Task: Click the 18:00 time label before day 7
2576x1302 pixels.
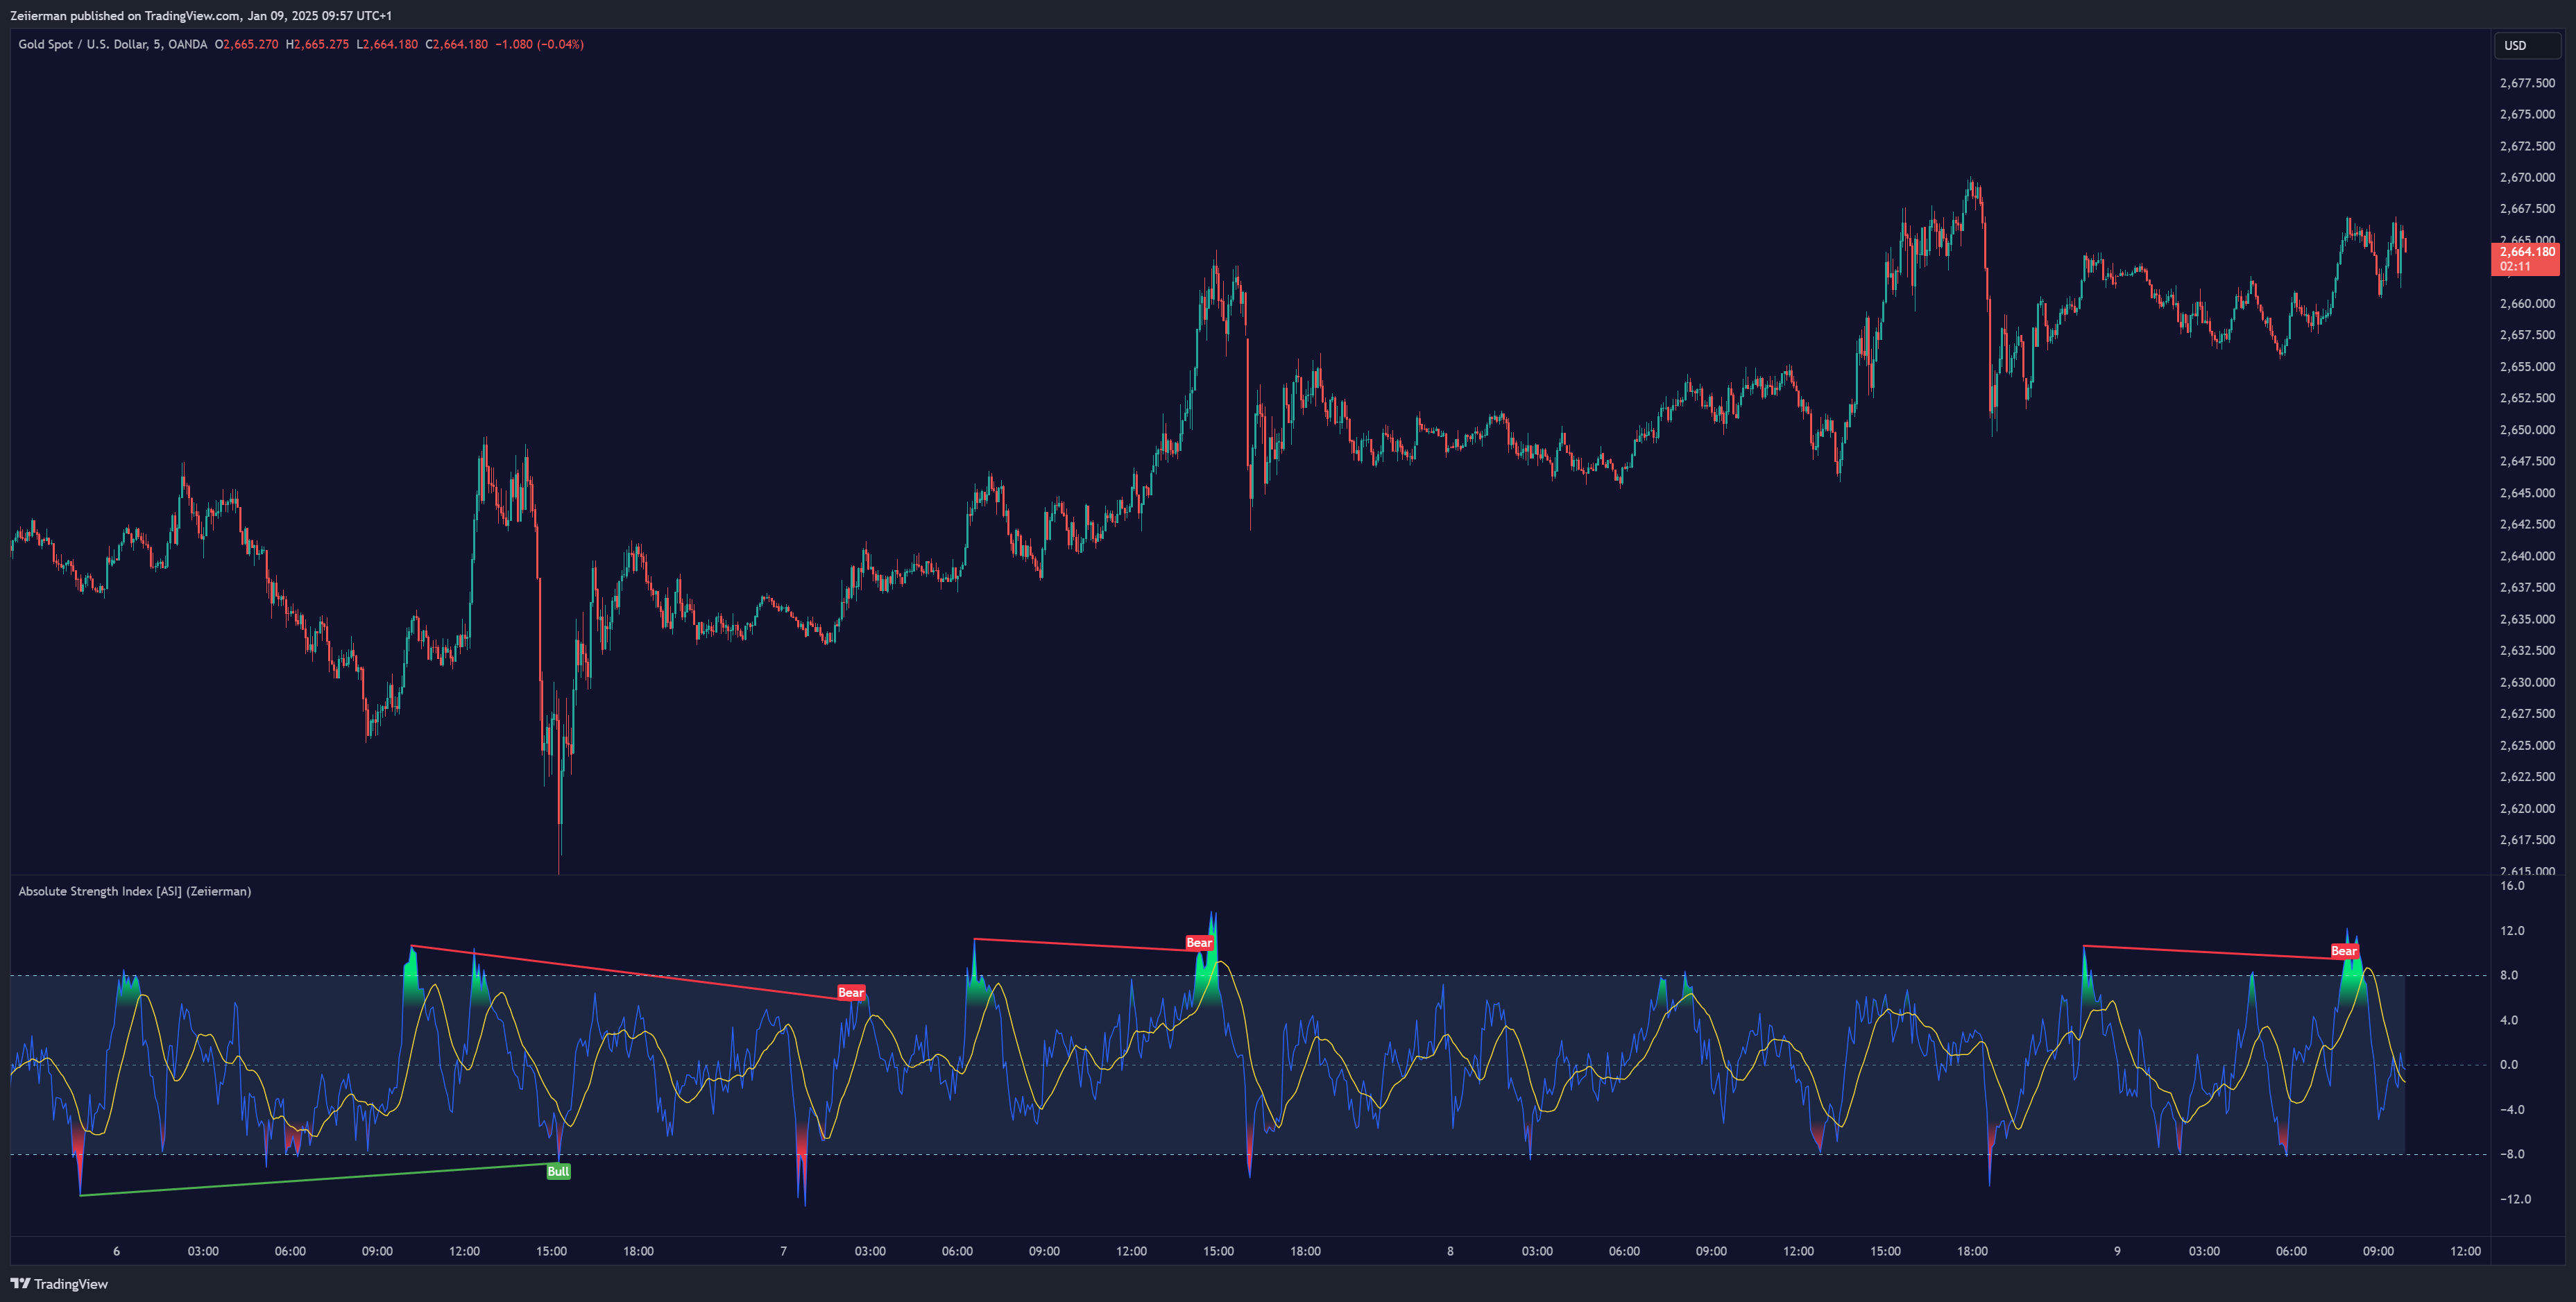Action: 638,1251
